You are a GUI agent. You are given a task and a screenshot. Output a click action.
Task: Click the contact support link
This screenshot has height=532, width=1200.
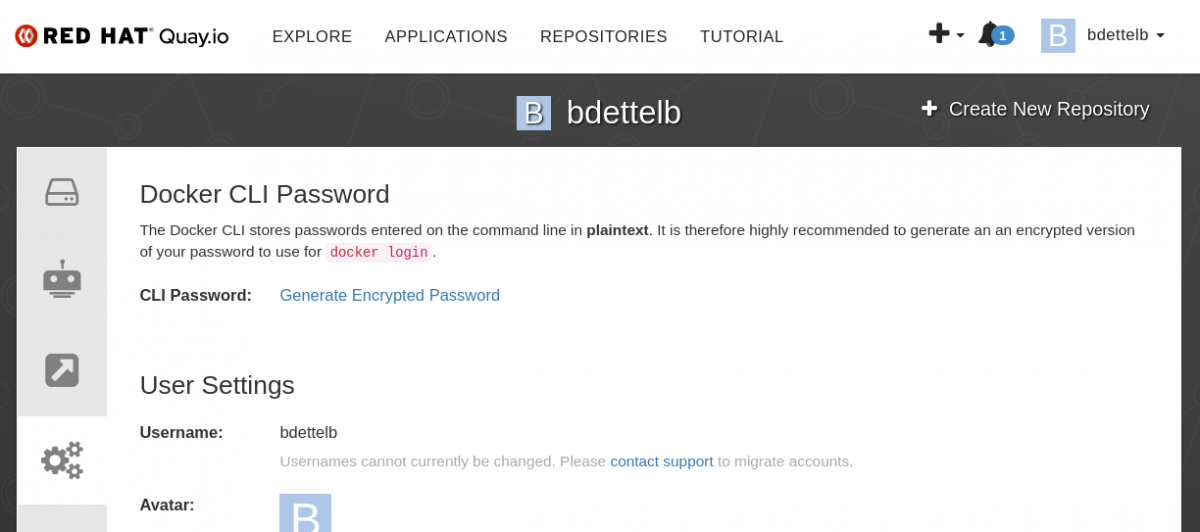(x=661, y=461)
